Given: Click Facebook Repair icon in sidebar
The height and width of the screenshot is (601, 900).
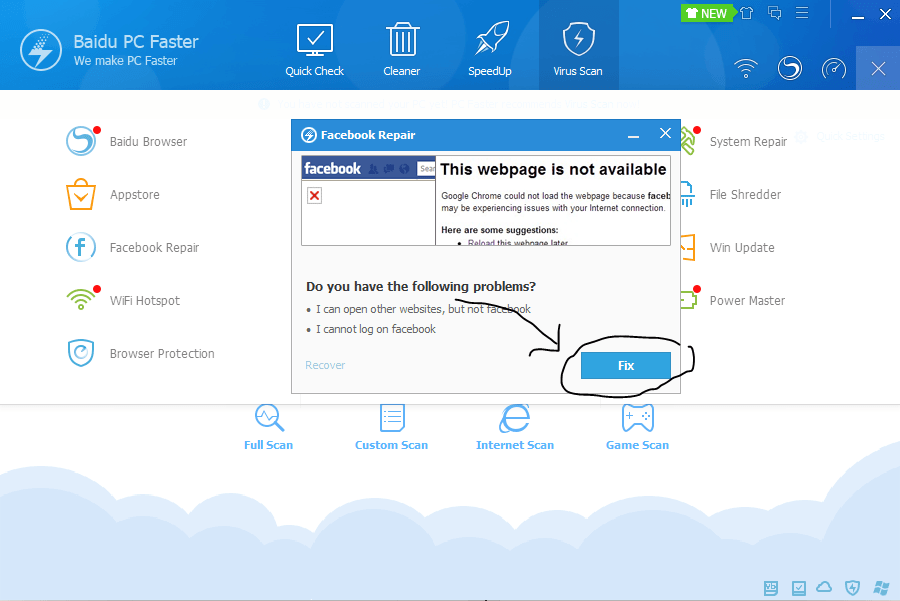Looking at the screenshot, I should click(80, 247).
